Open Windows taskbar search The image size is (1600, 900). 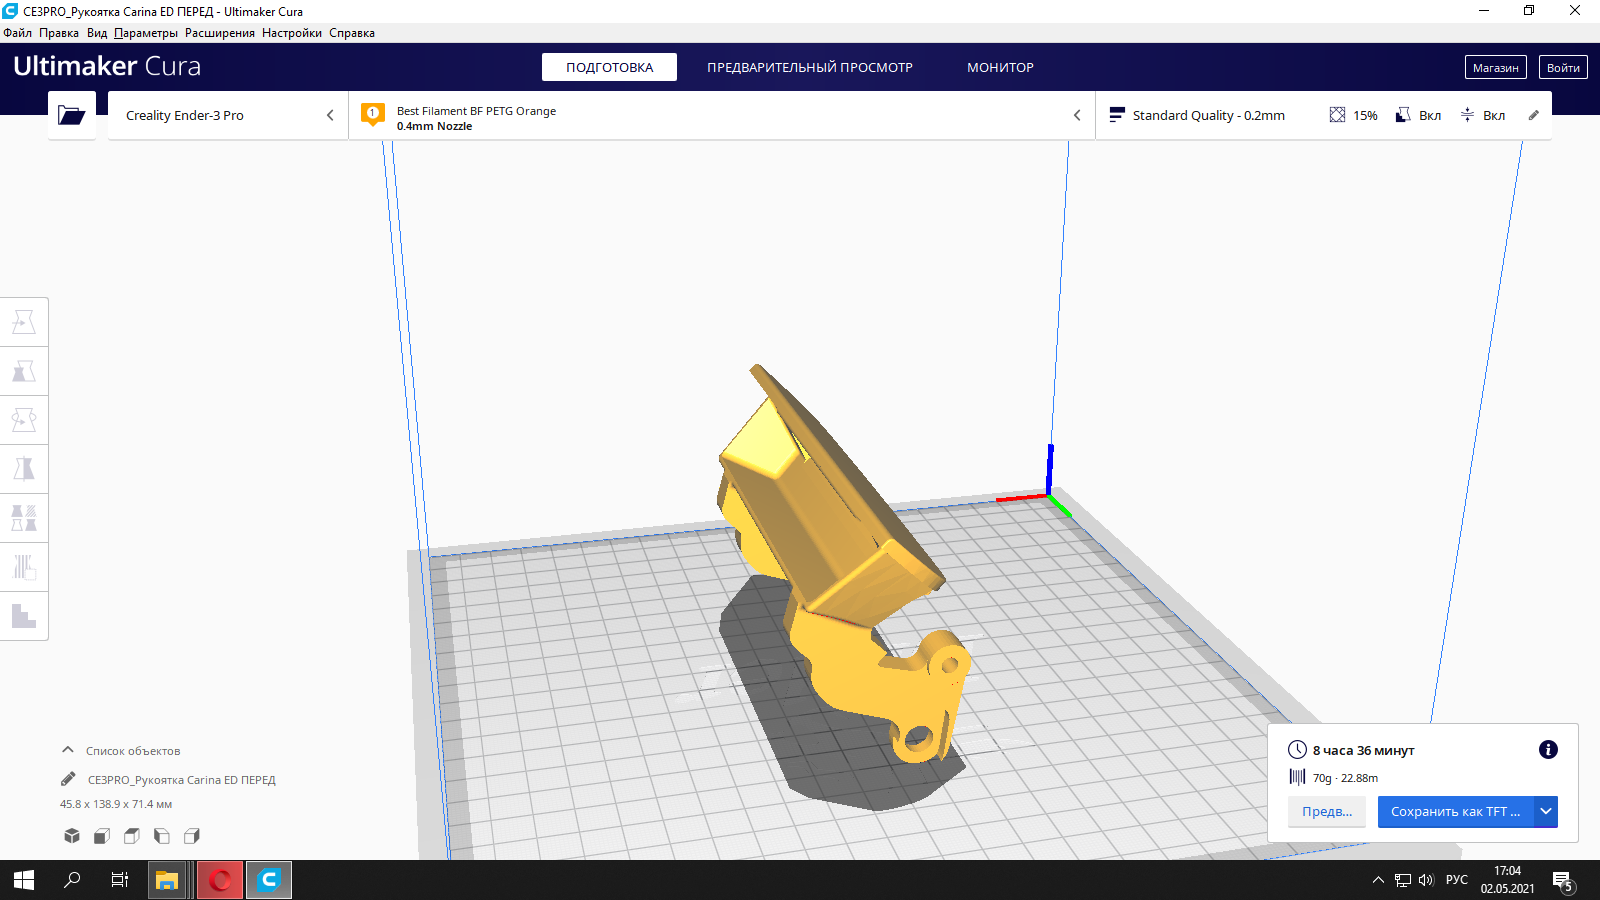[72, 880]
